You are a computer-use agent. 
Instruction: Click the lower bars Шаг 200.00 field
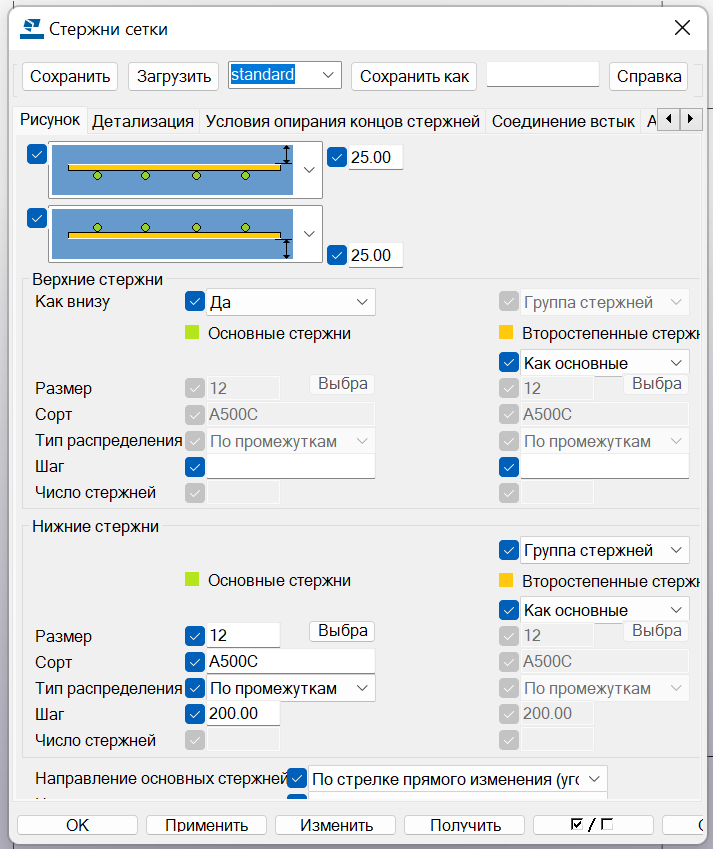(x=243, y=713)
